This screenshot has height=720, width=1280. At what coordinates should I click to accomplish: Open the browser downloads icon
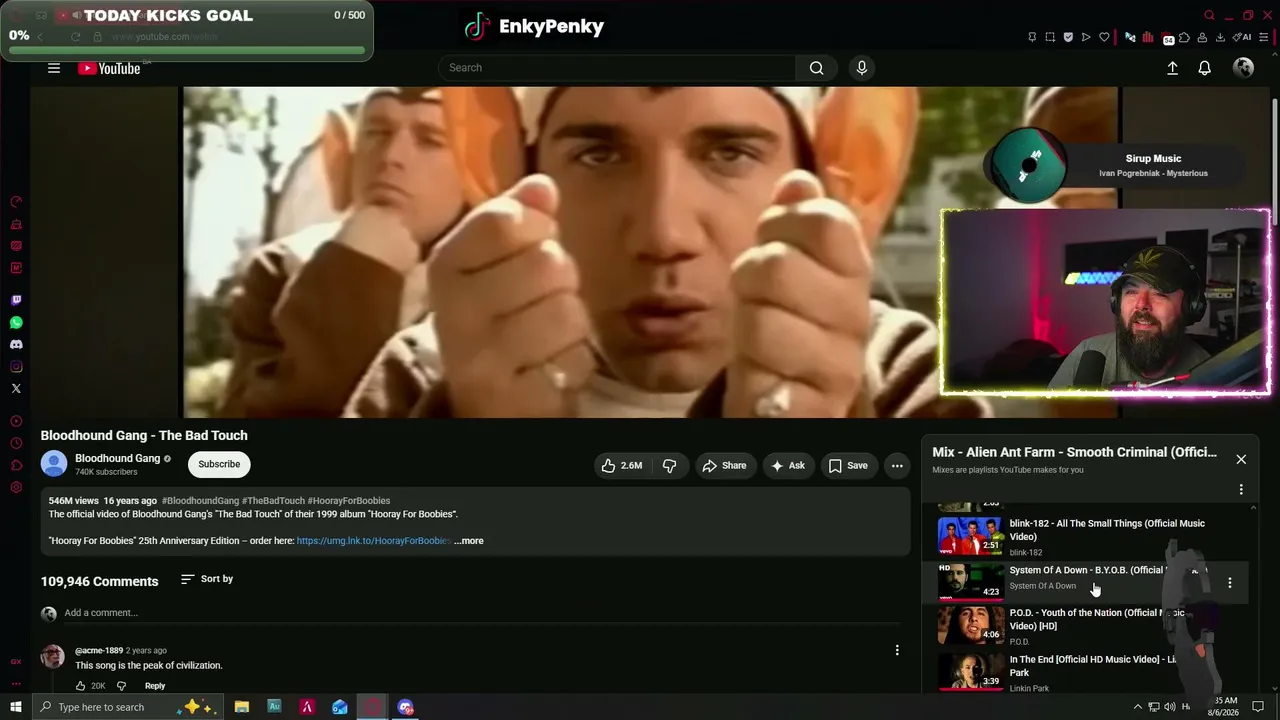[x=1219, y=37]
